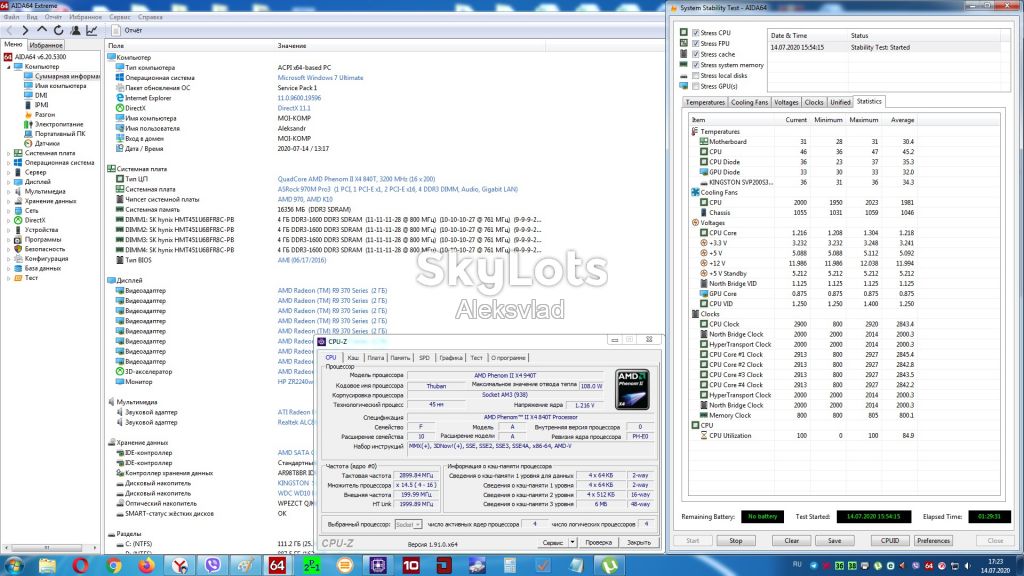
Task: Open the DirectX 11.1 link
Action: pyautogui.click(x=294, y=108)
